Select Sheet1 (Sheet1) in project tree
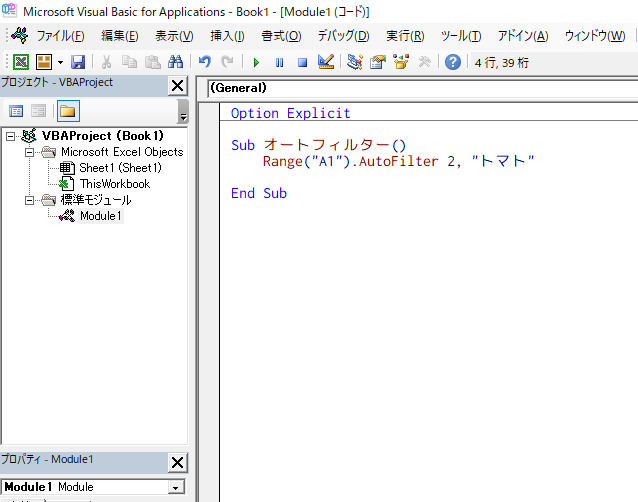The image size is (638, 502). pyautogui.click(x=120, y=168)
